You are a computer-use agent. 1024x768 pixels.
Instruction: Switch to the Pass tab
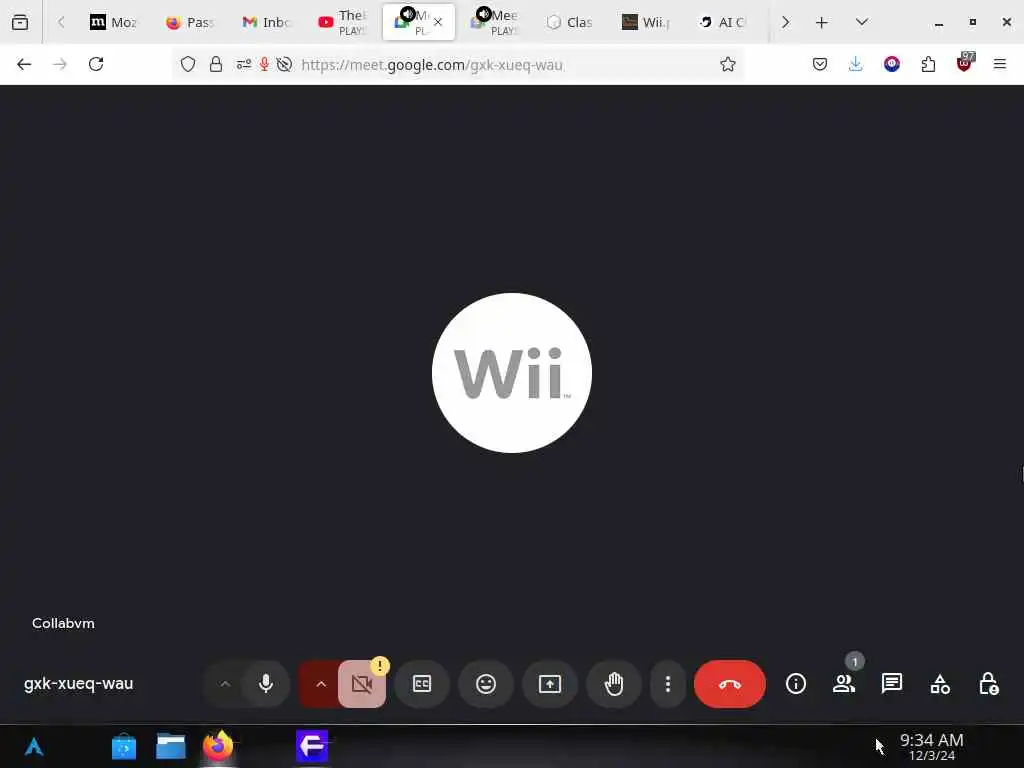(189, 22)
